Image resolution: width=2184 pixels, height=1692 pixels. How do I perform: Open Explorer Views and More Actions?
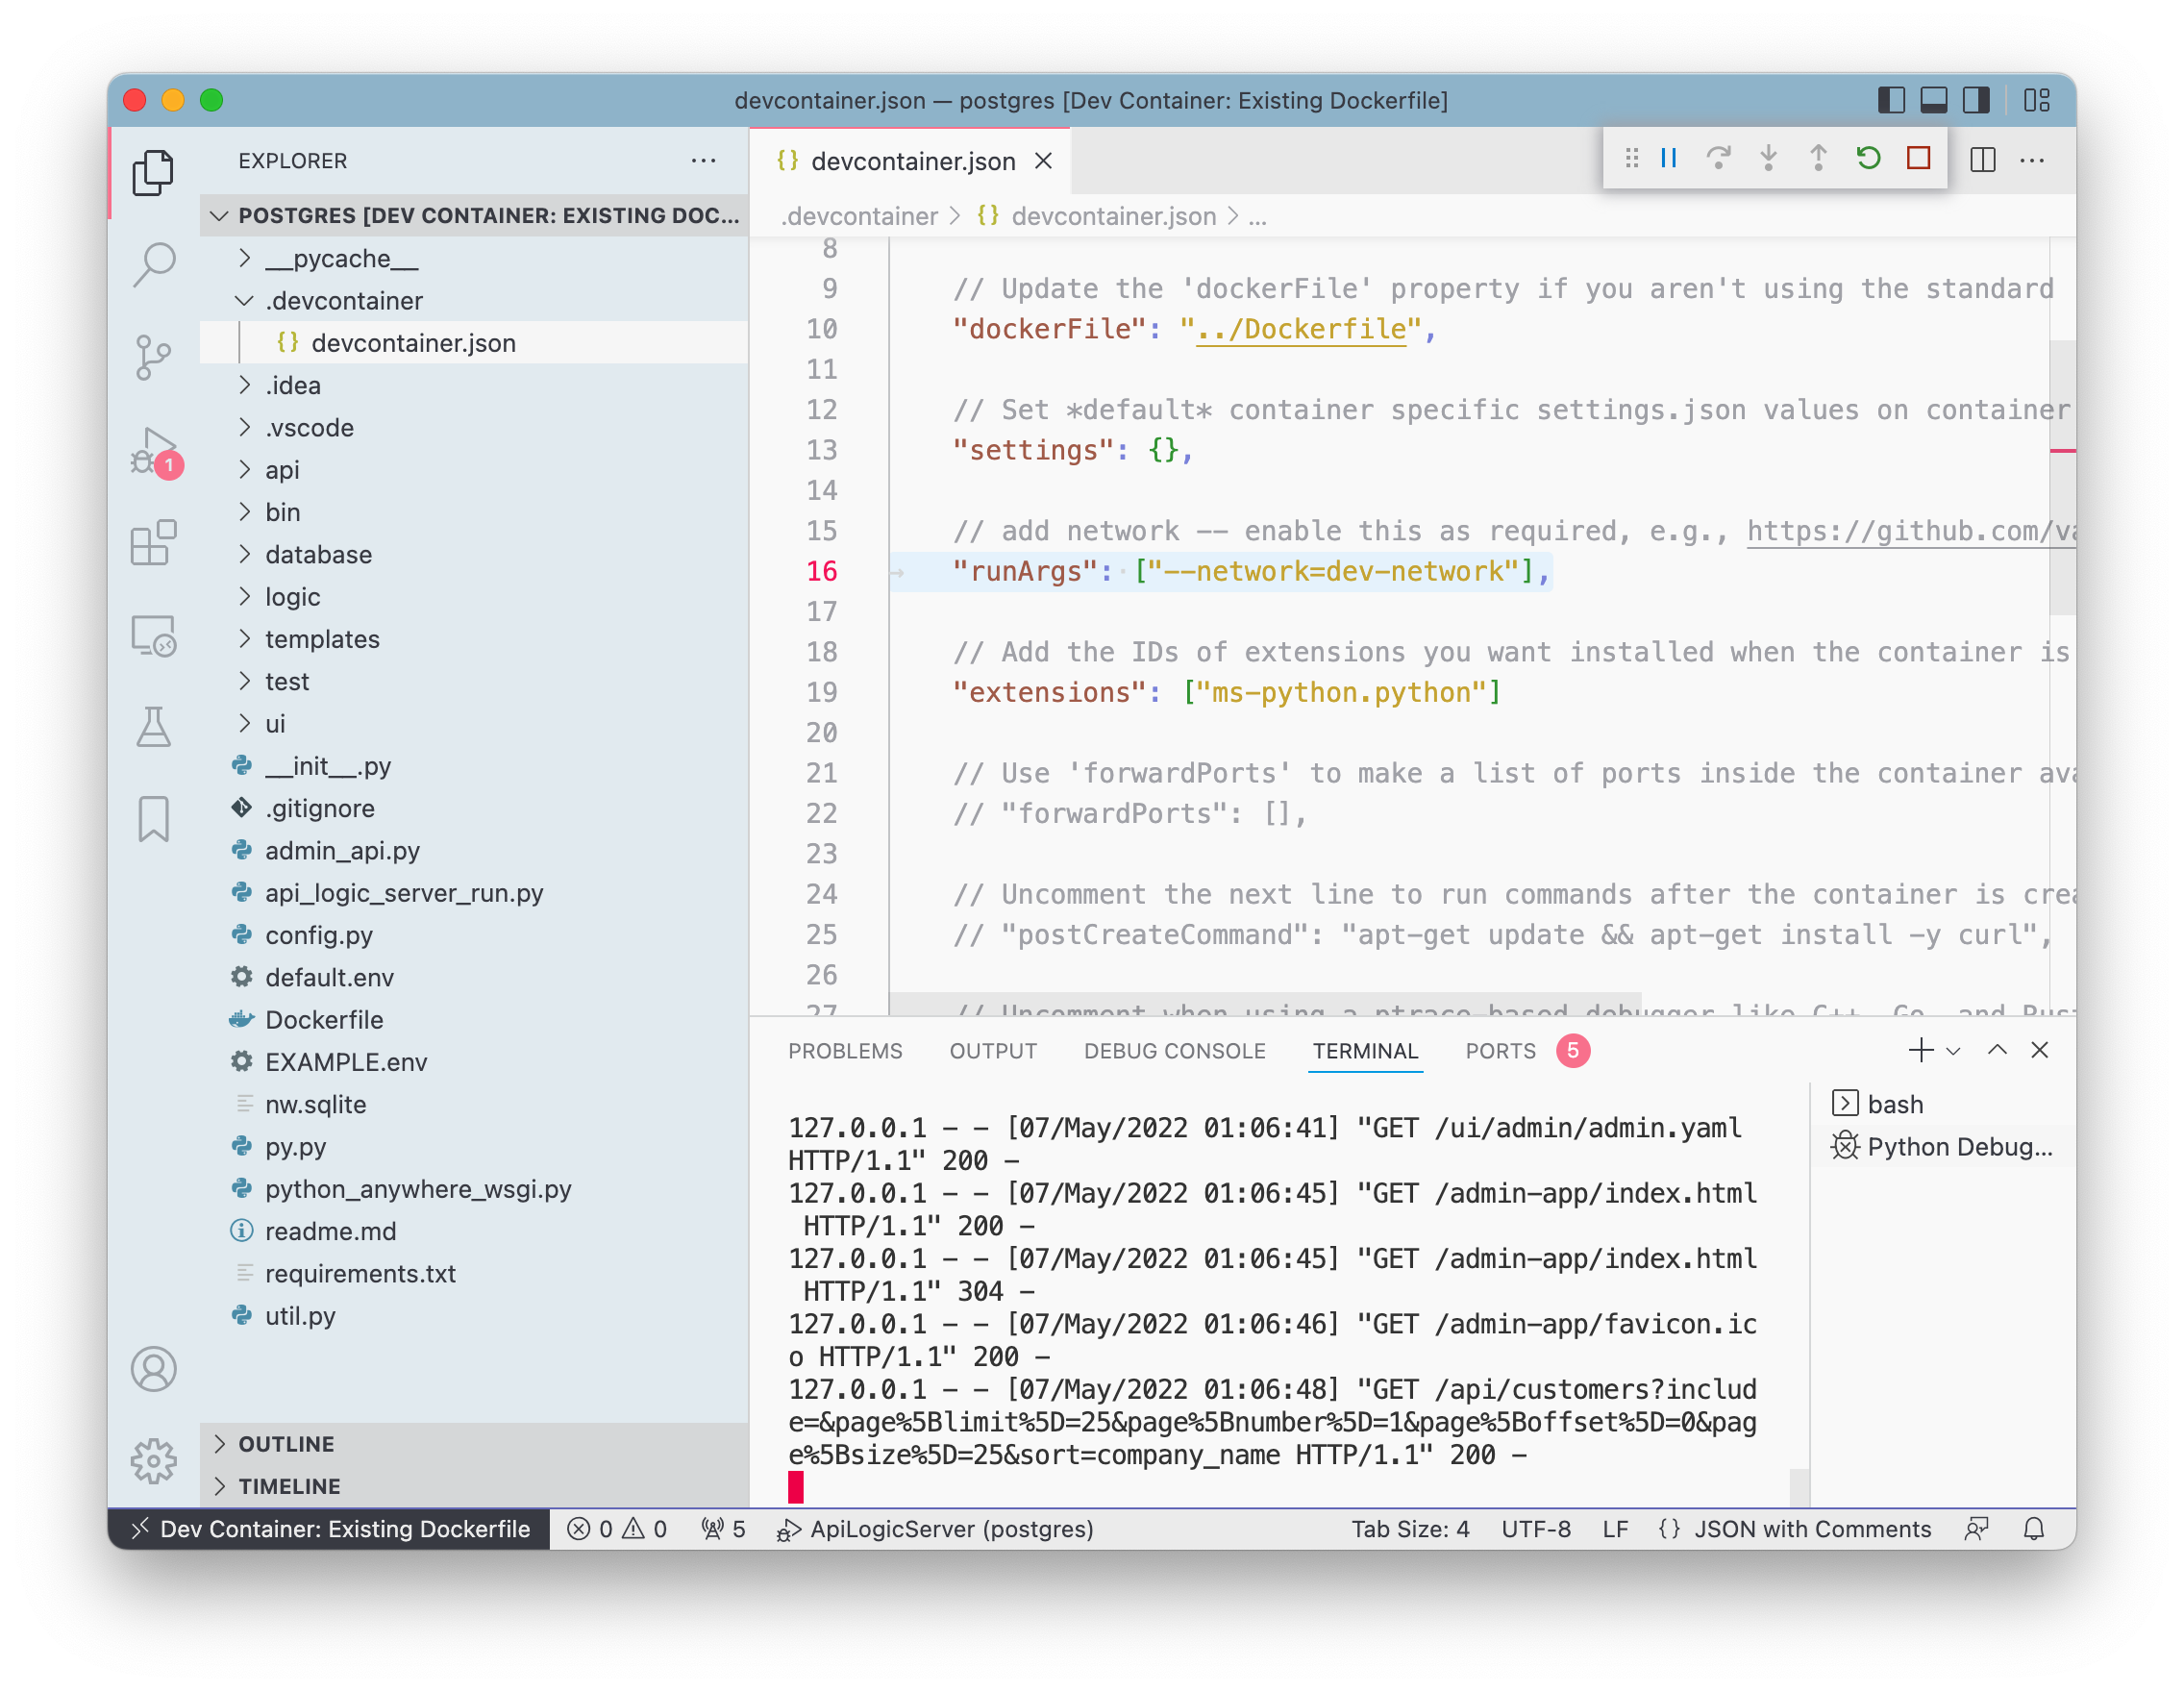[x=703, y=161]
